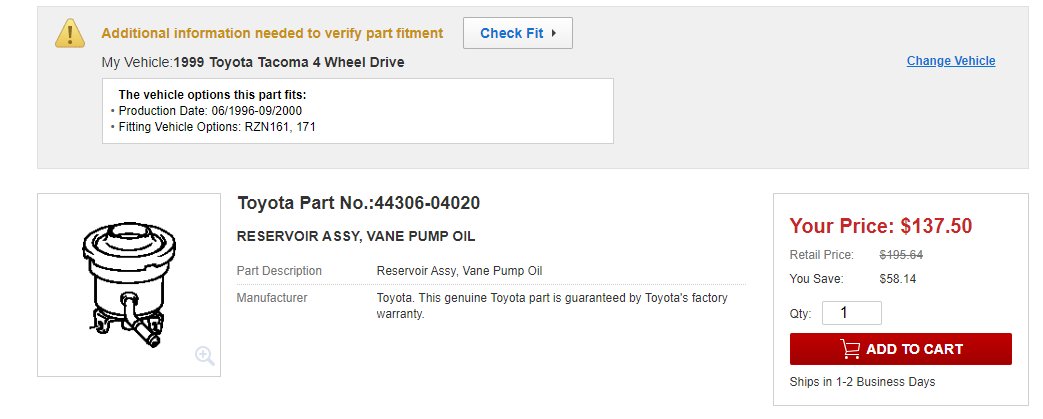
Task: Select the Toyota Part No. 44306-04020 heading
Action: [359, 203]
